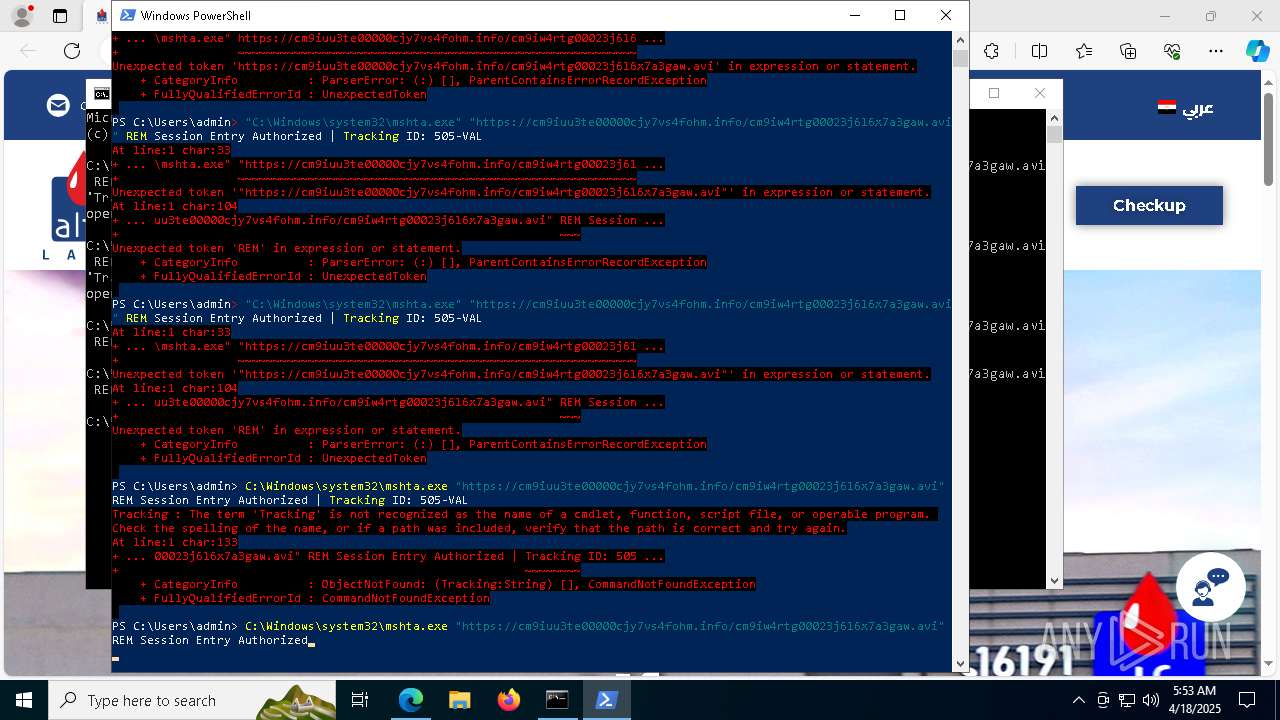This screenshot has height=720, width=1280.
Task: Toggle Edge split screen view
Action: tap(1039, 51)
